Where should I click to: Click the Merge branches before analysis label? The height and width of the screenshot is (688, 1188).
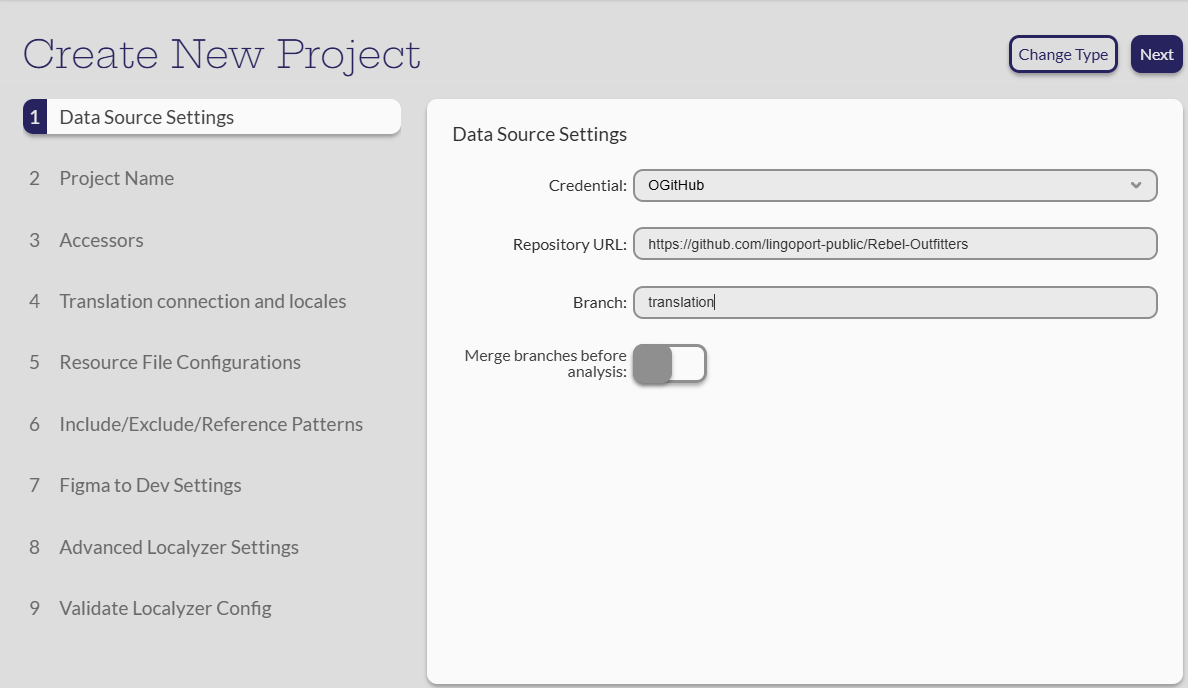546,364
